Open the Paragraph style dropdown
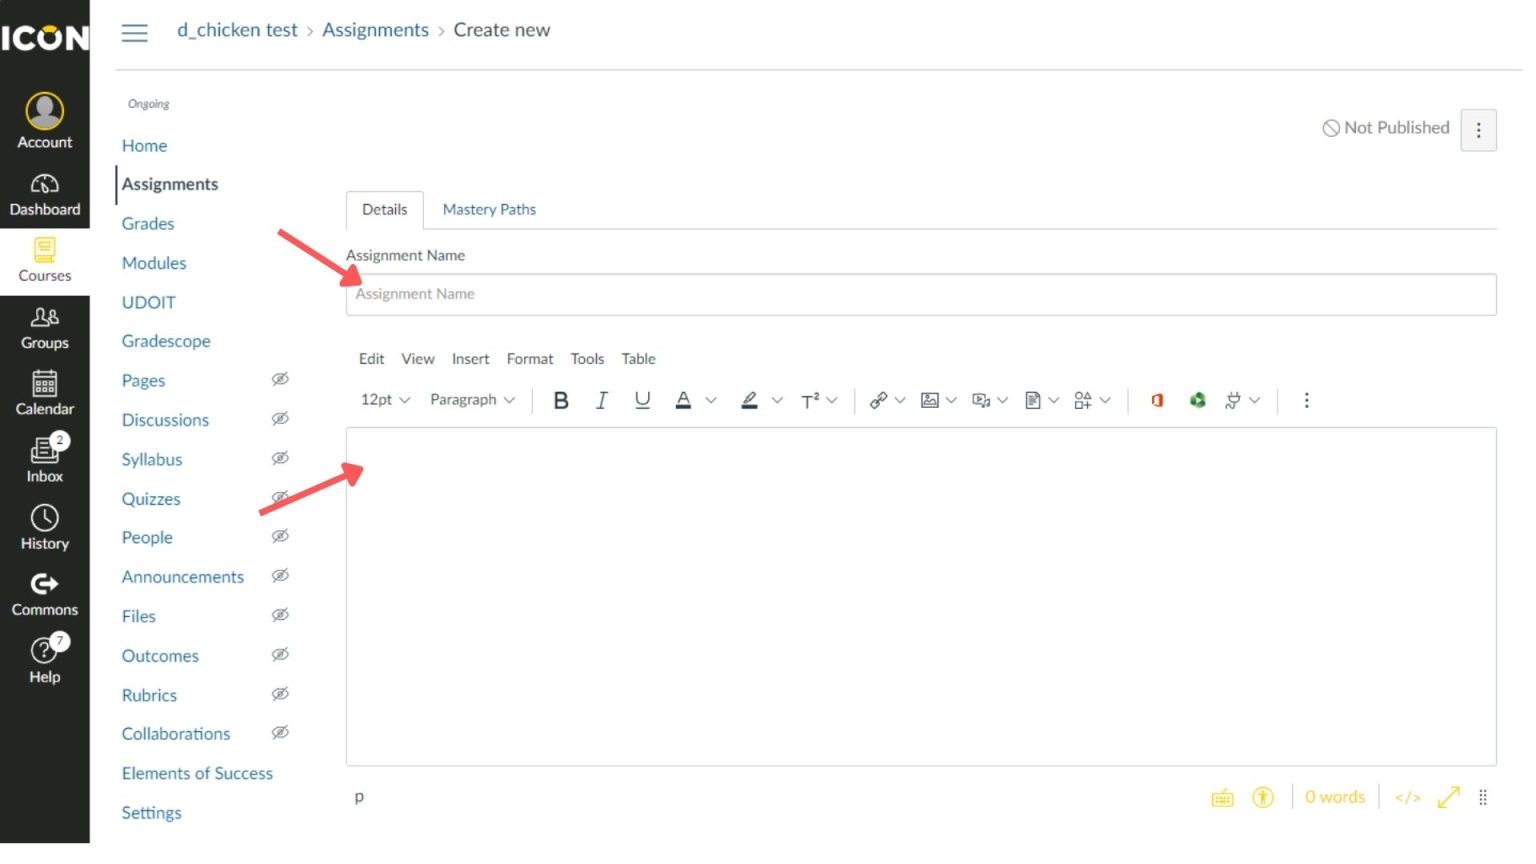Screen dimensions: 1536x864 pos(471,399)
